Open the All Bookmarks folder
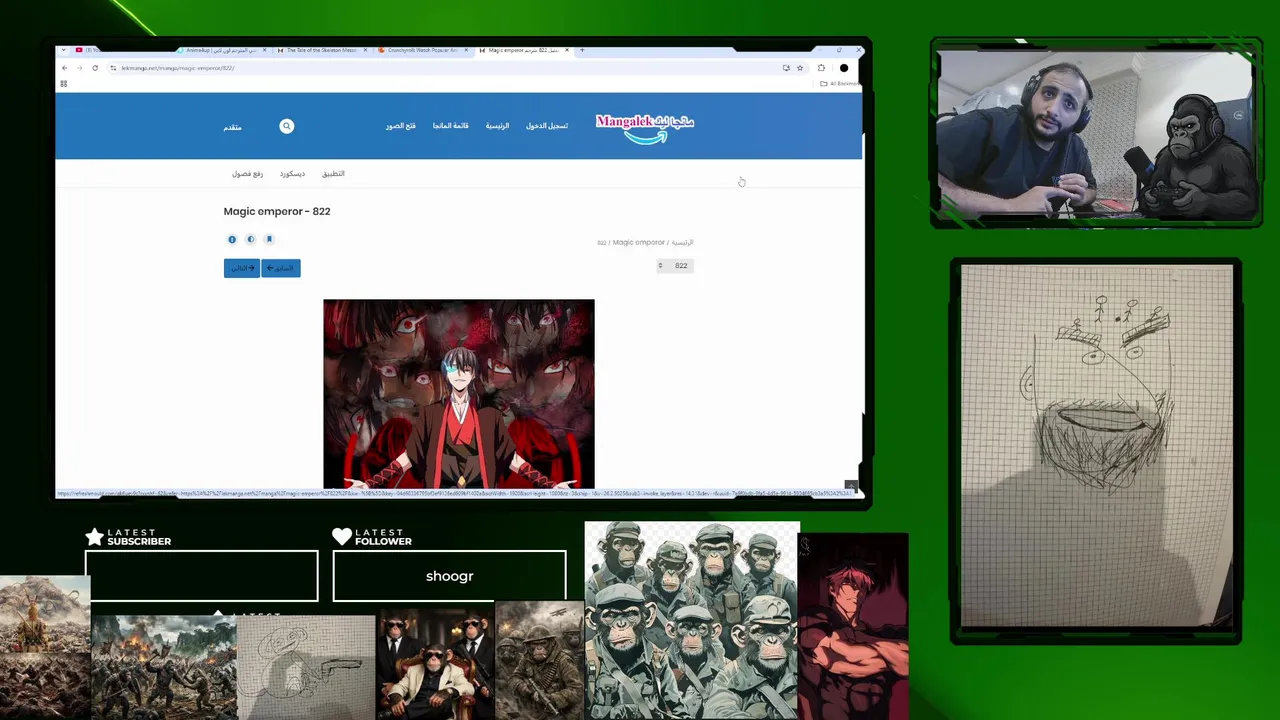Viewport: 1280px width, 720px height. click(839, 84)
